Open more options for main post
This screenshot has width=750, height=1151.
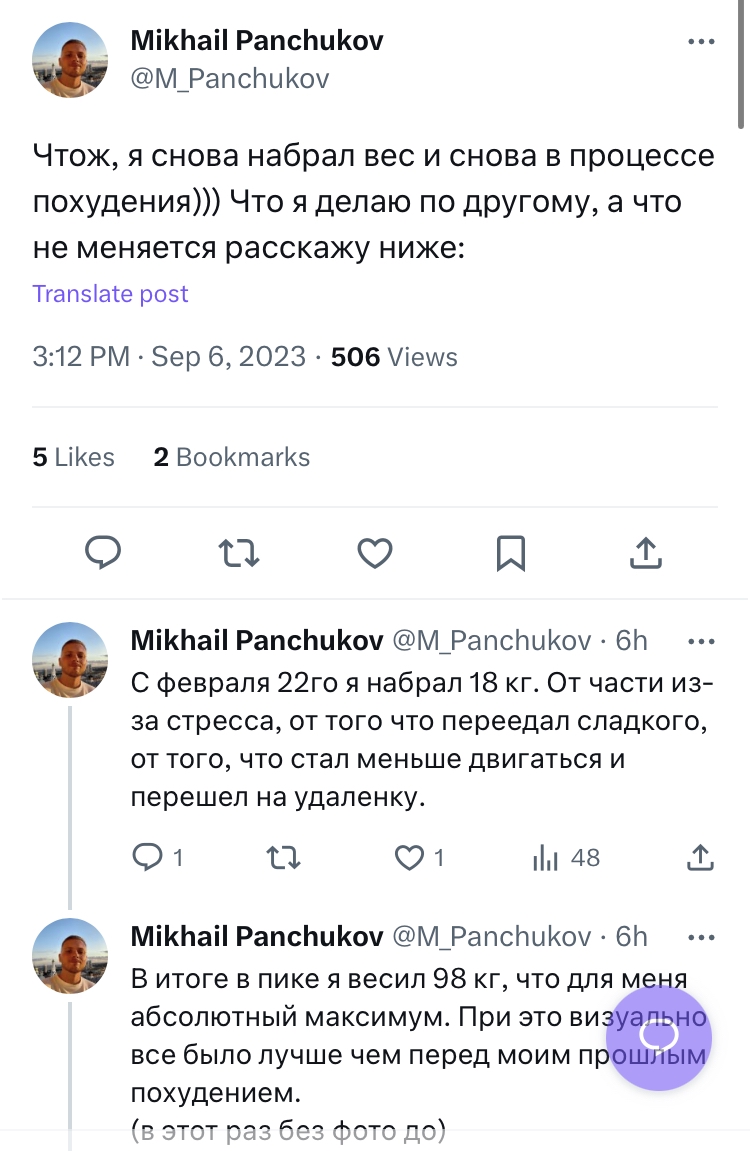[x=700, y=42]
